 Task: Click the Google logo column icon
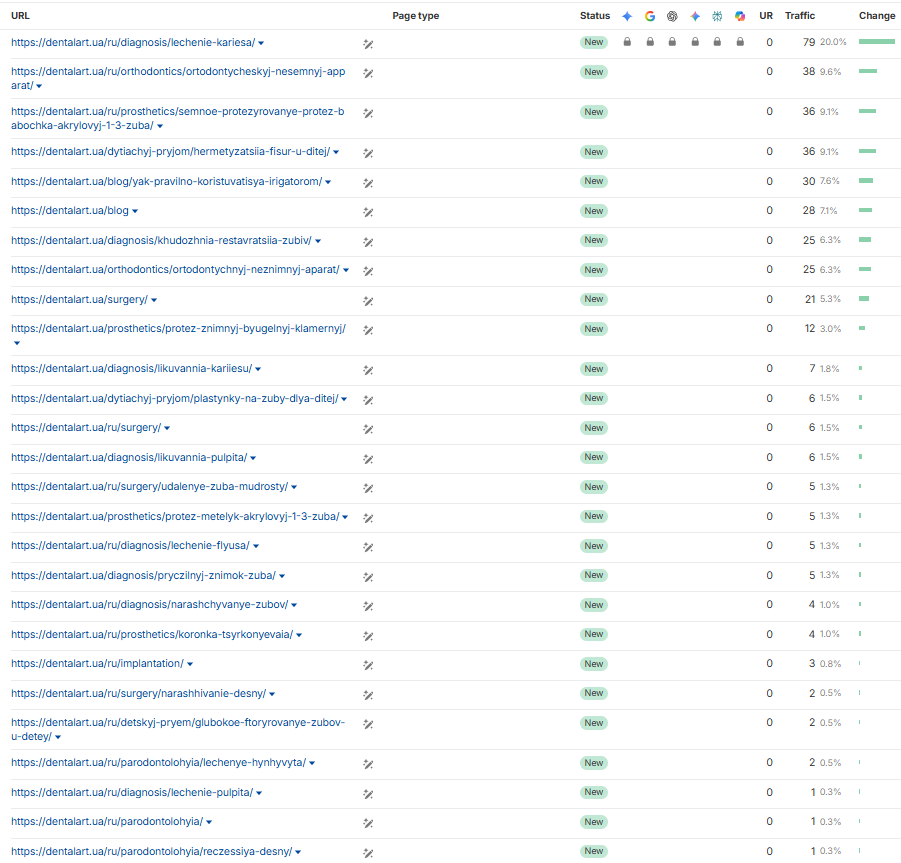point(650,16)
